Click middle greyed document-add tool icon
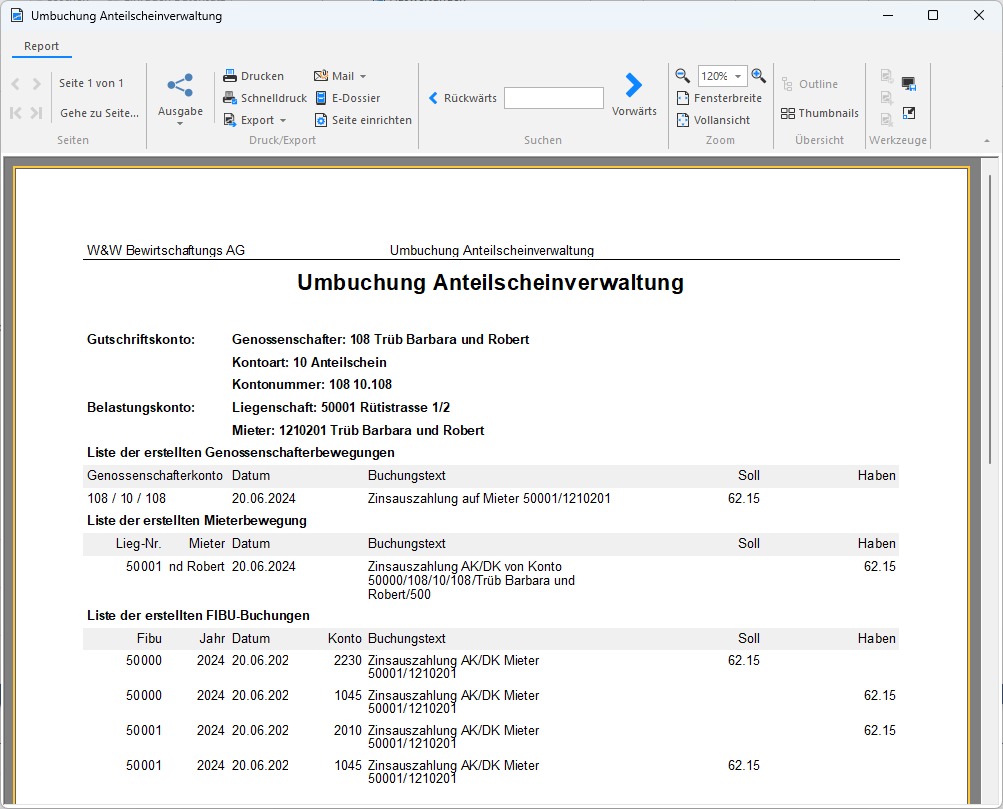 coord(887,98)
